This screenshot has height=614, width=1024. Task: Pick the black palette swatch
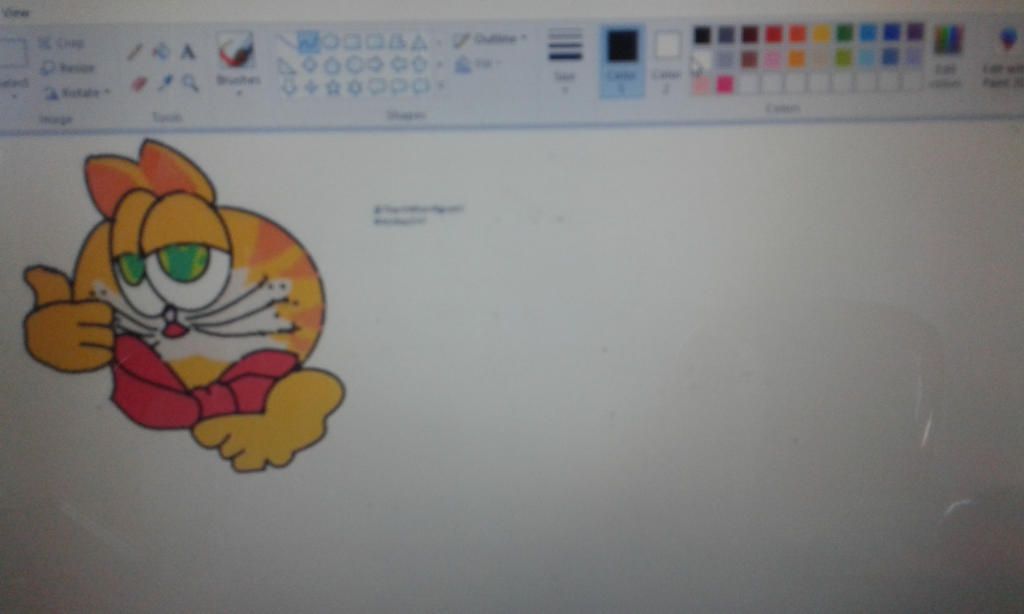[702, 35]
